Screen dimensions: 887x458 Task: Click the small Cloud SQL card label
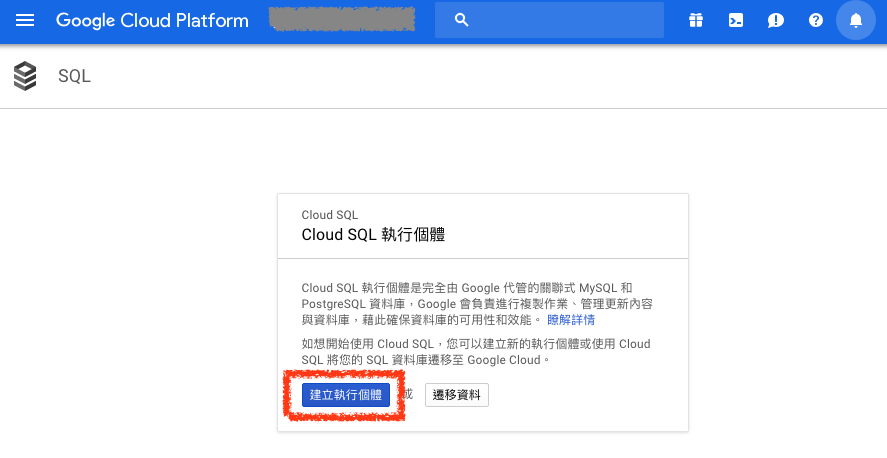pyautogui.click(x=329, y=215)
